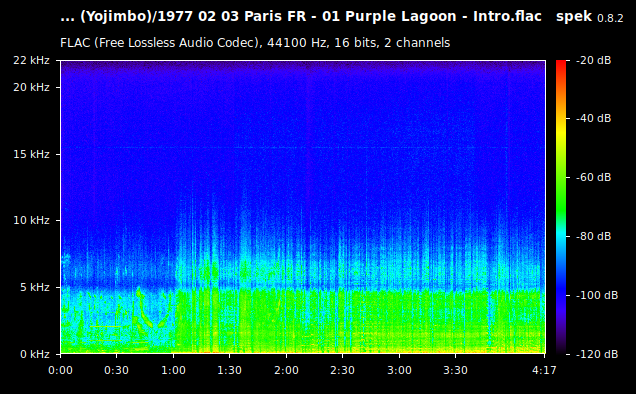Image resolution: width=636 pixels, height=394 pixels.
Task: Click the '-120 dB' scale label
Action: click(597, 354)
